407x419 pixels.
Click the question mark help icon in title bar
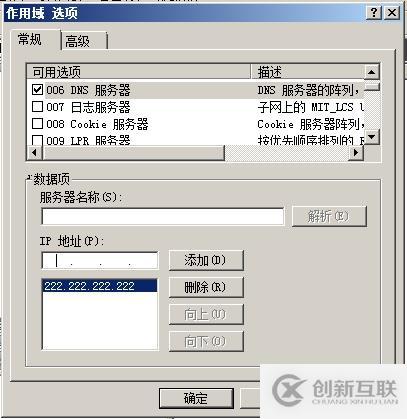pos(374,13)
